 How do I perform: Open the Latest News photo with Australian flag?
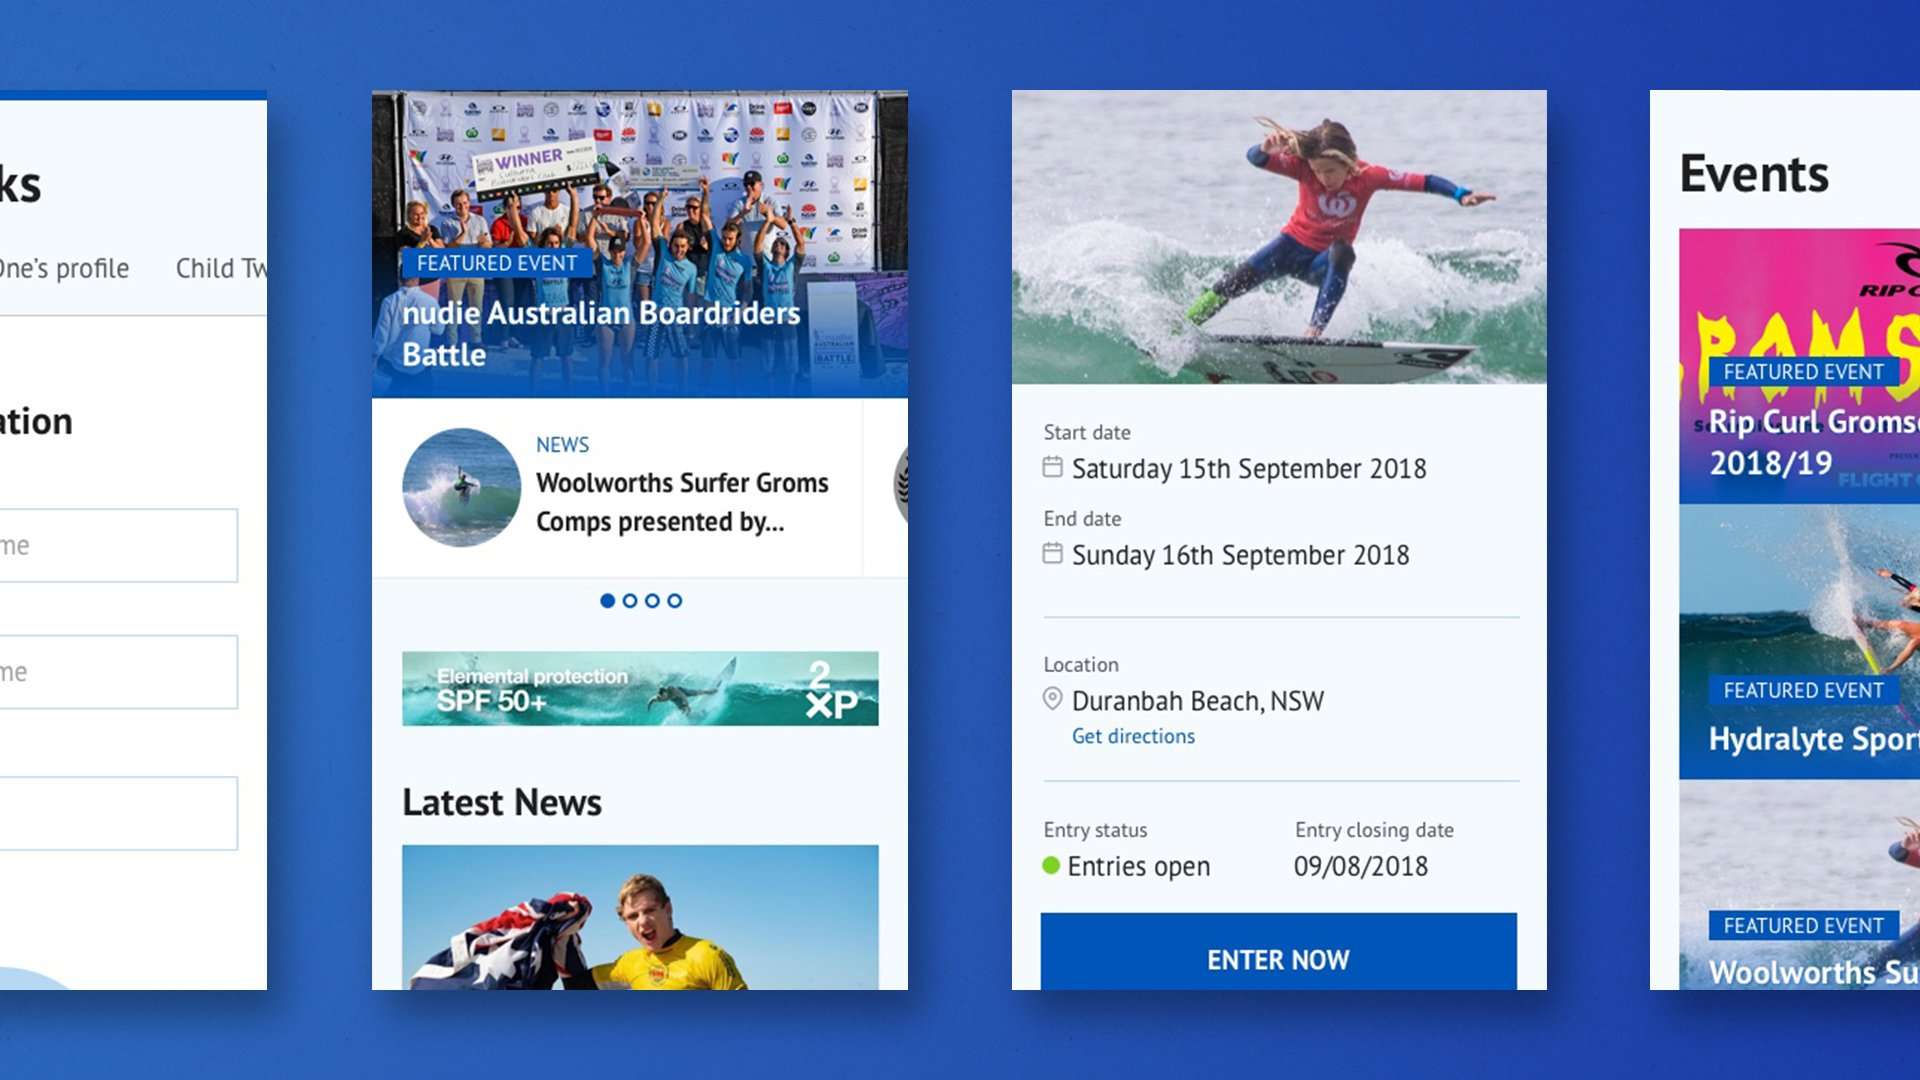[640, 917]
